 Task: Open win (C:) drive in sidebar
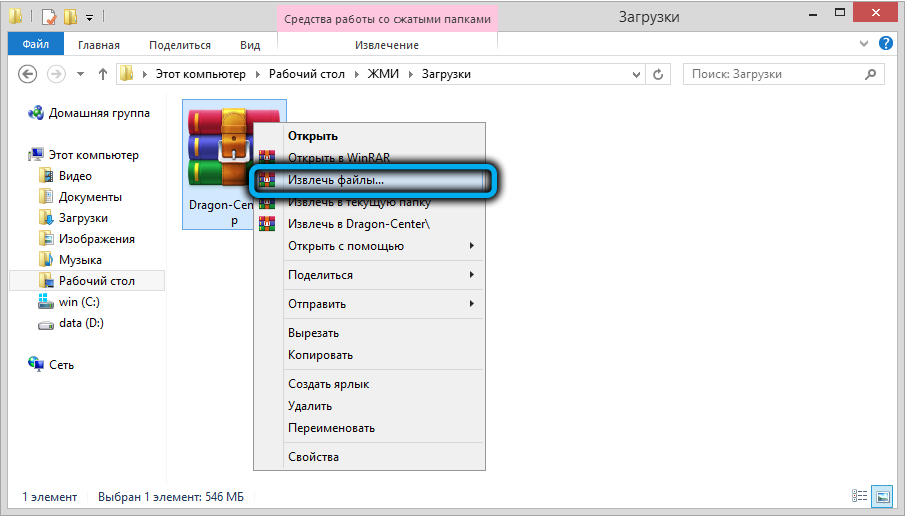tap(79, 302)
